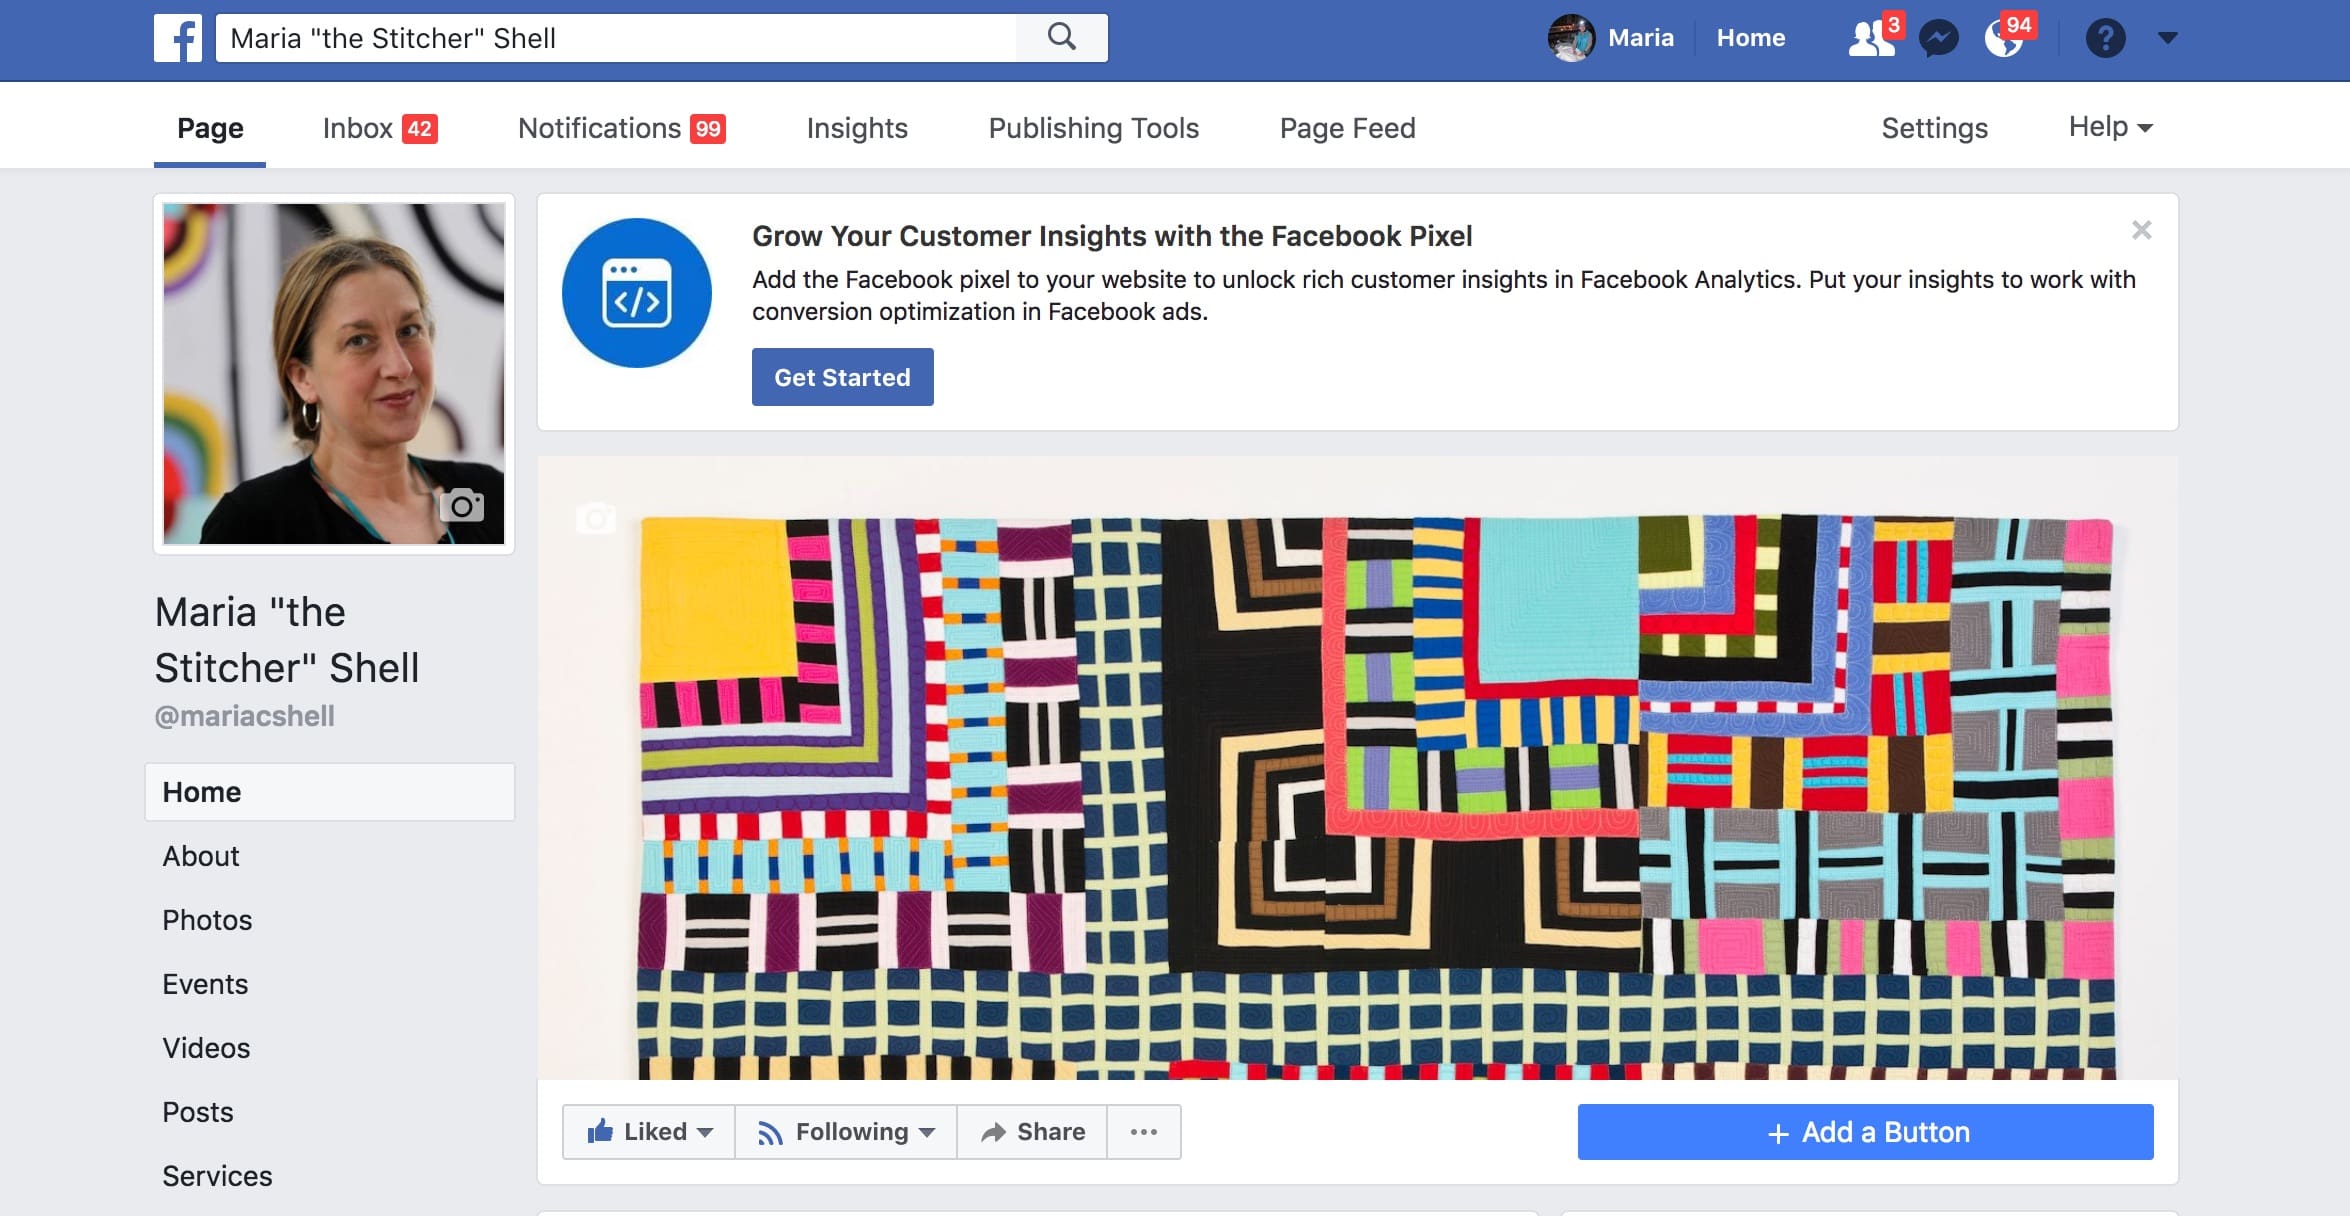Open the Help dropdown menu
The image size is (2350, 1216).
click(x=2110, y=127)
